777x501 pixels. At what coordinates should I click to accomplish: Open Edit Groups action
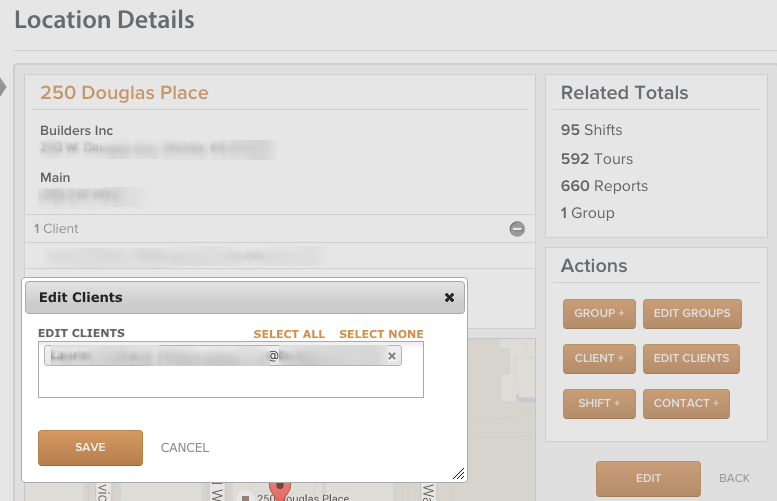(692, 314)
